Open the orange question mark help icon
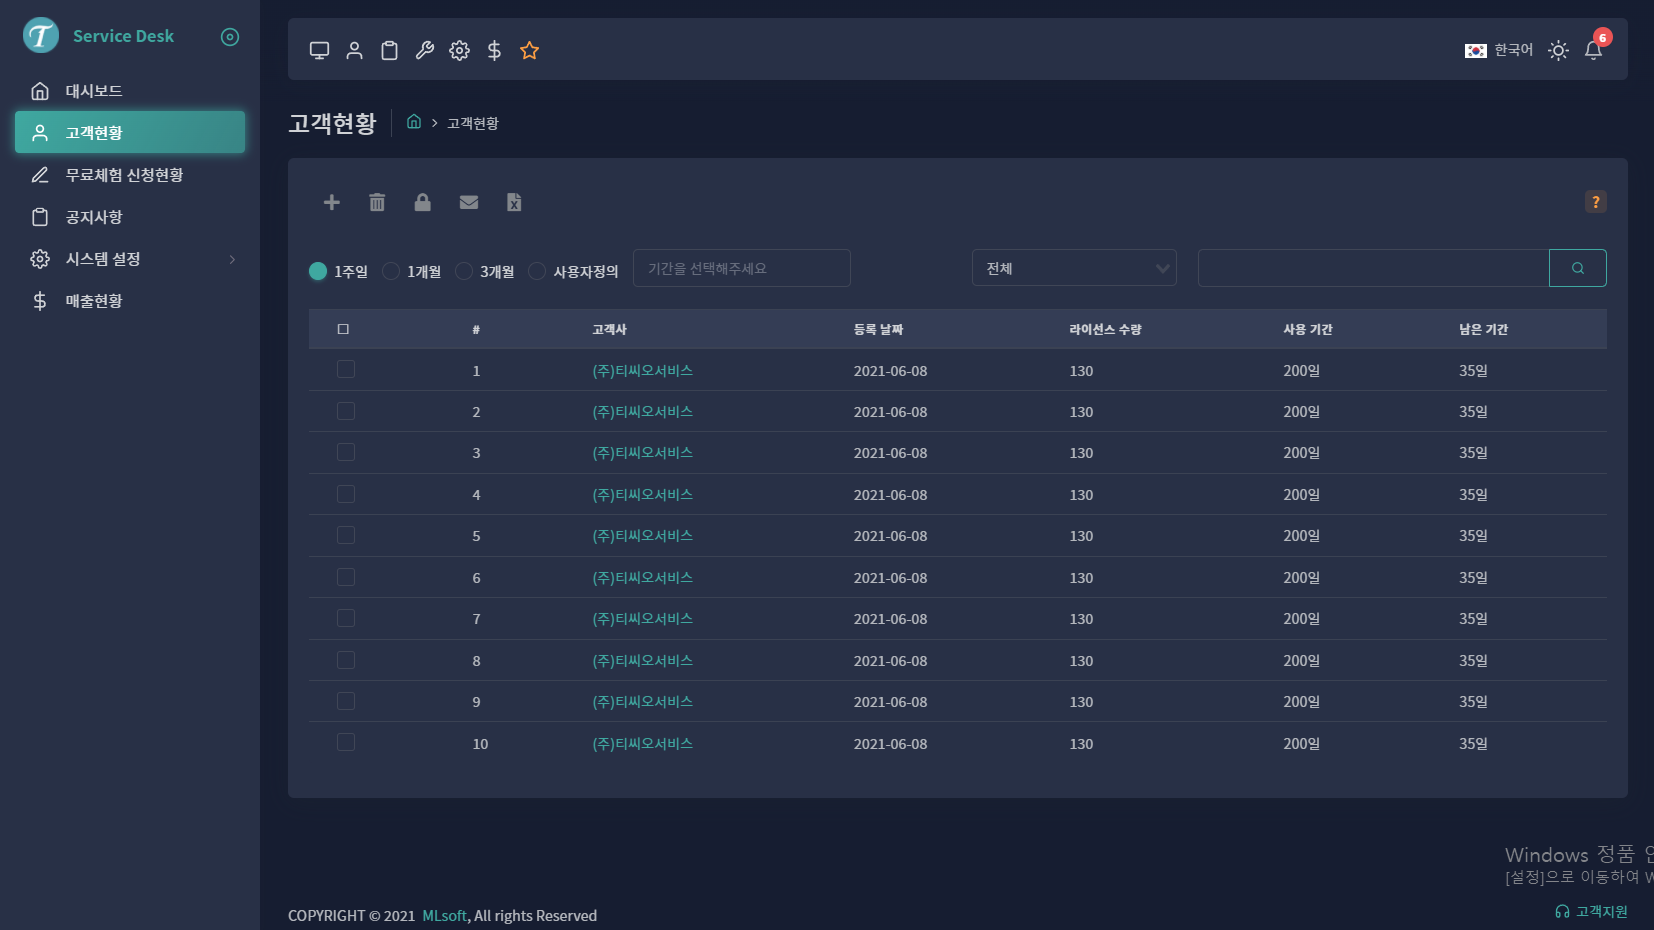The width and height of the screenshot is (1654, 930). click(x=1596, y=202)
